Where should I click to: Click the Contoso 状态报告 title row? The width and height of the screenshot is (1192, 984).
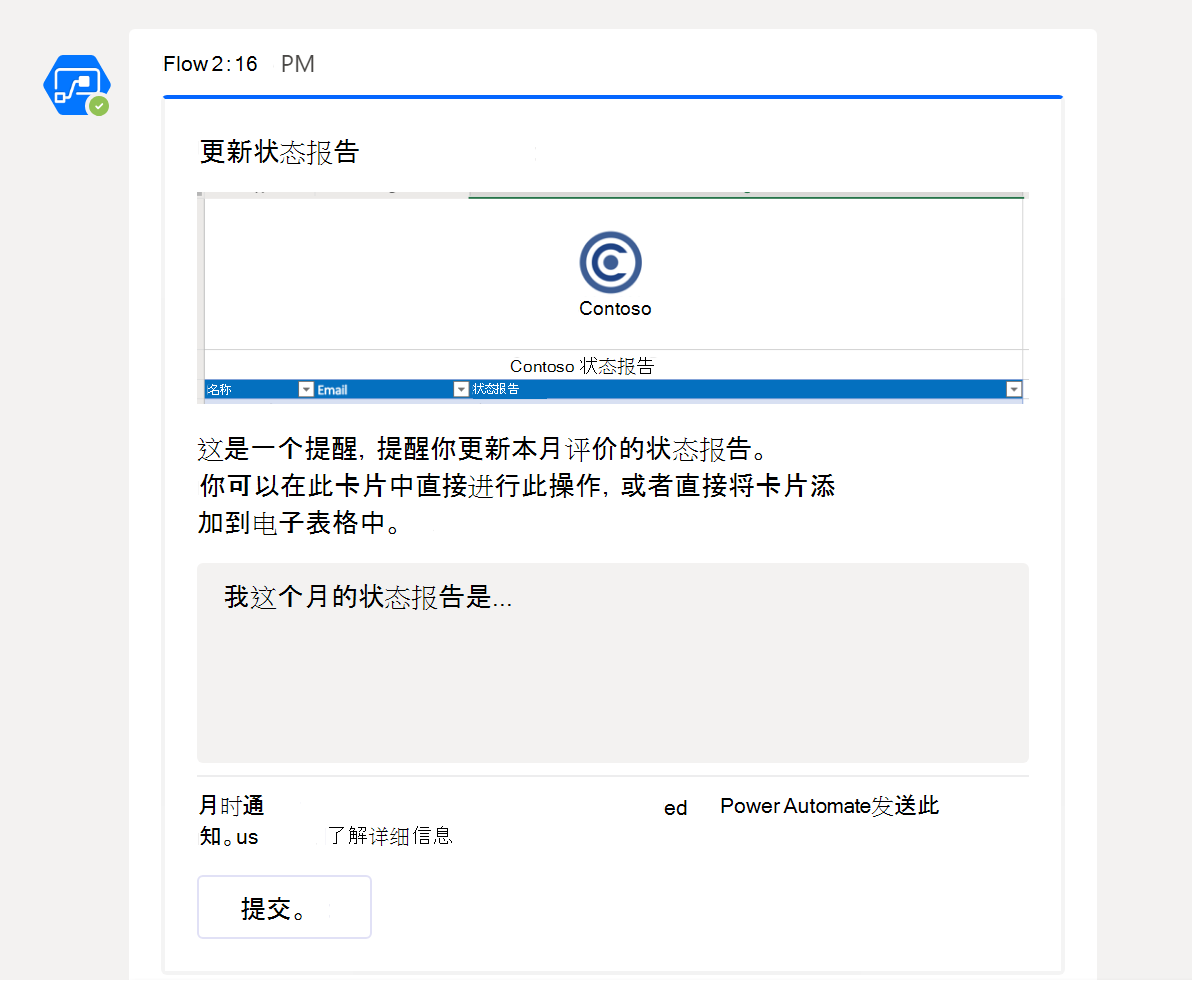click(583, 366)
